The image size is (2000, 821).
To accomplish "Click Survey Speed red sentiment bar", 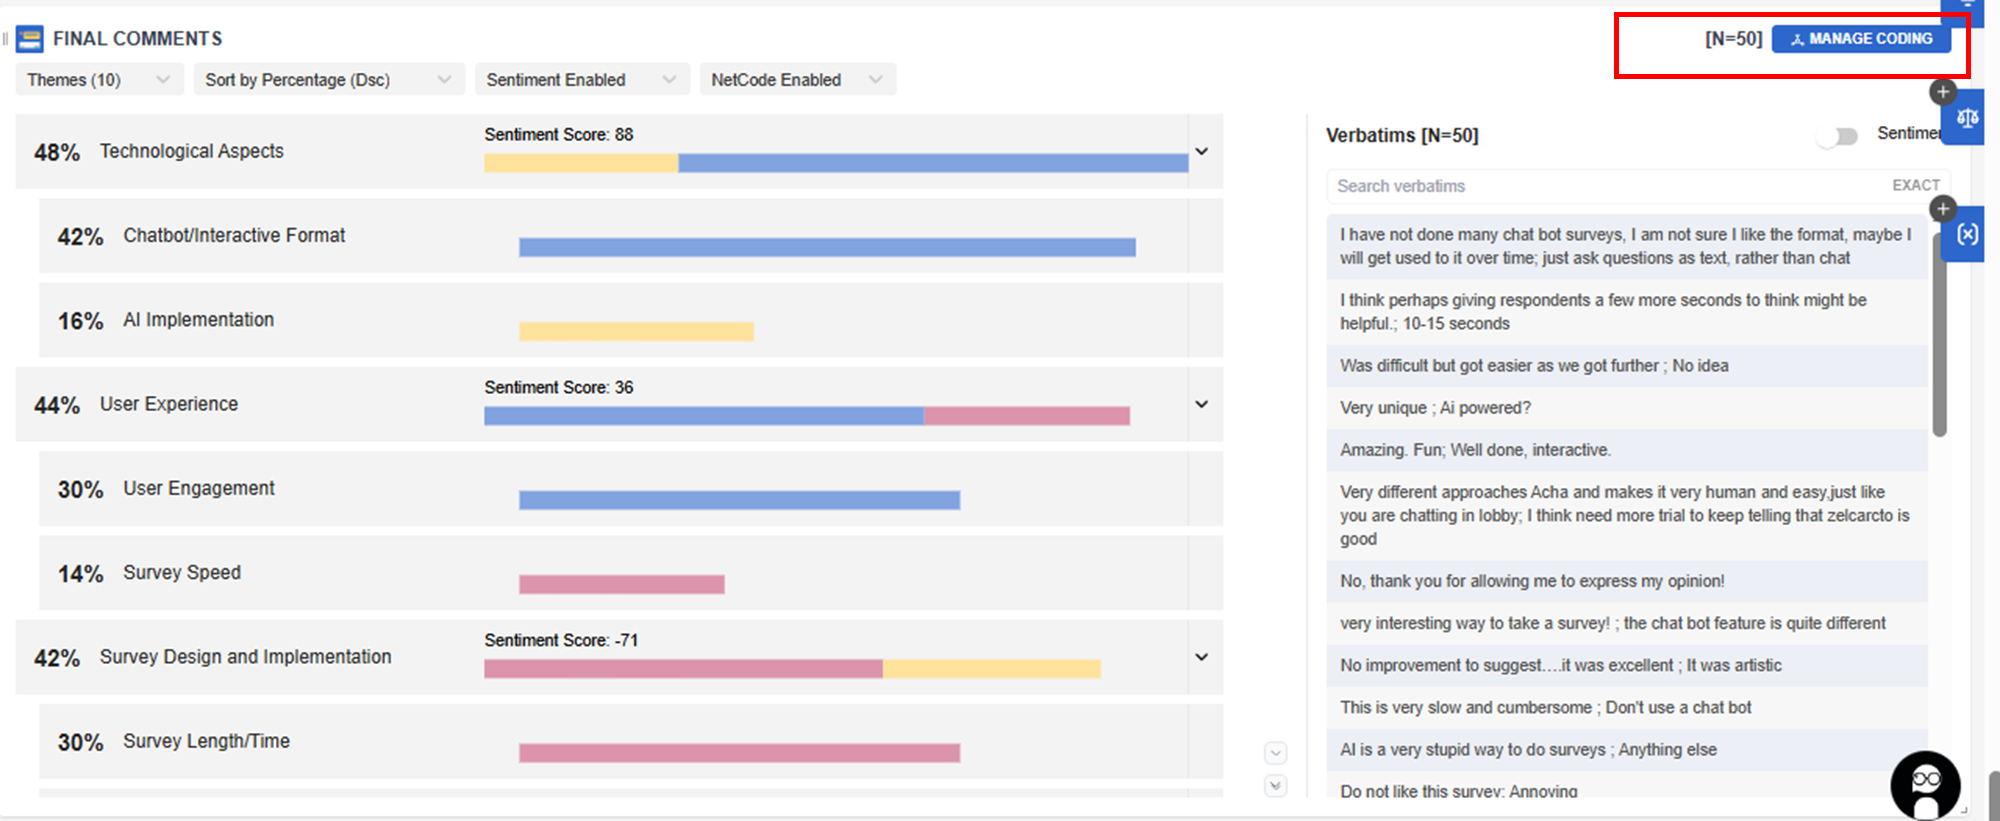I will point(621,584).
